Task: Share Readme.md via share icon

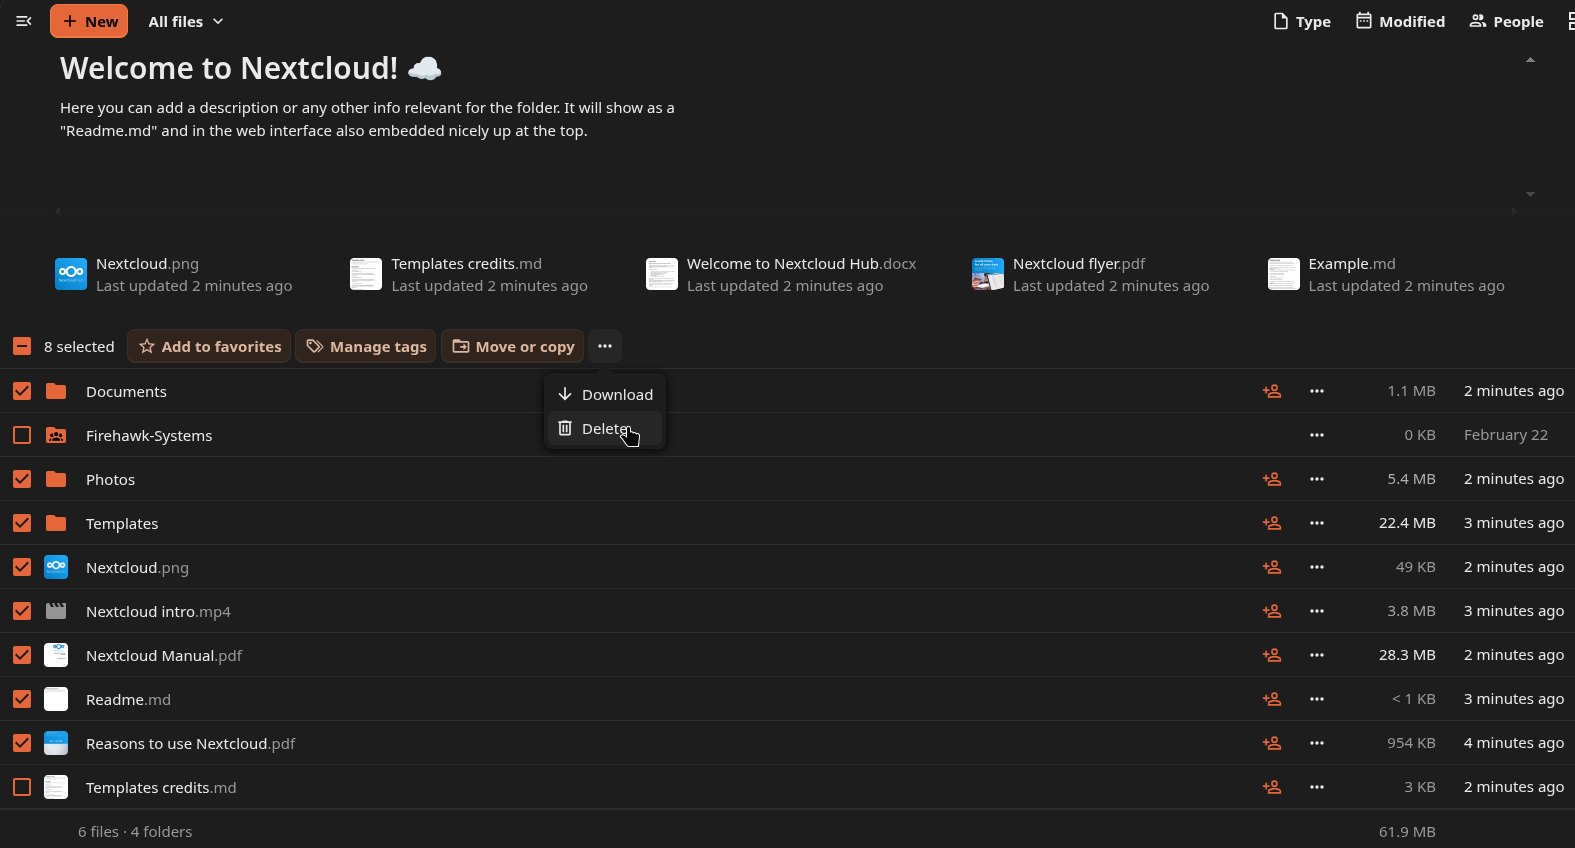Action: click(1272, 699)
